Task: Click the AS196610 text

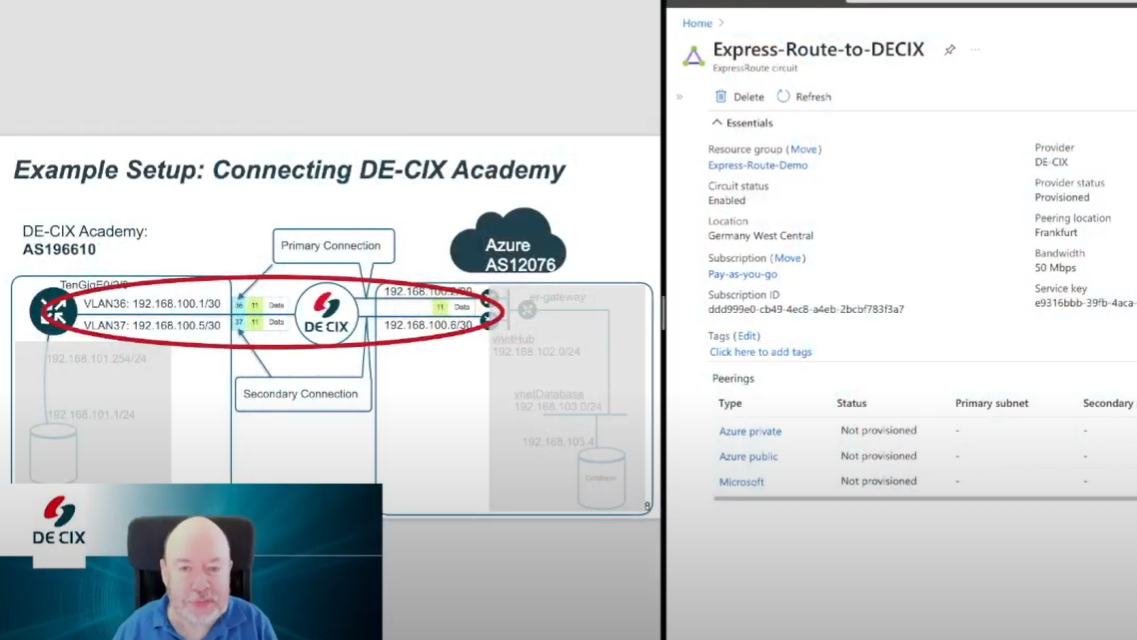Action: click(59, 250)
